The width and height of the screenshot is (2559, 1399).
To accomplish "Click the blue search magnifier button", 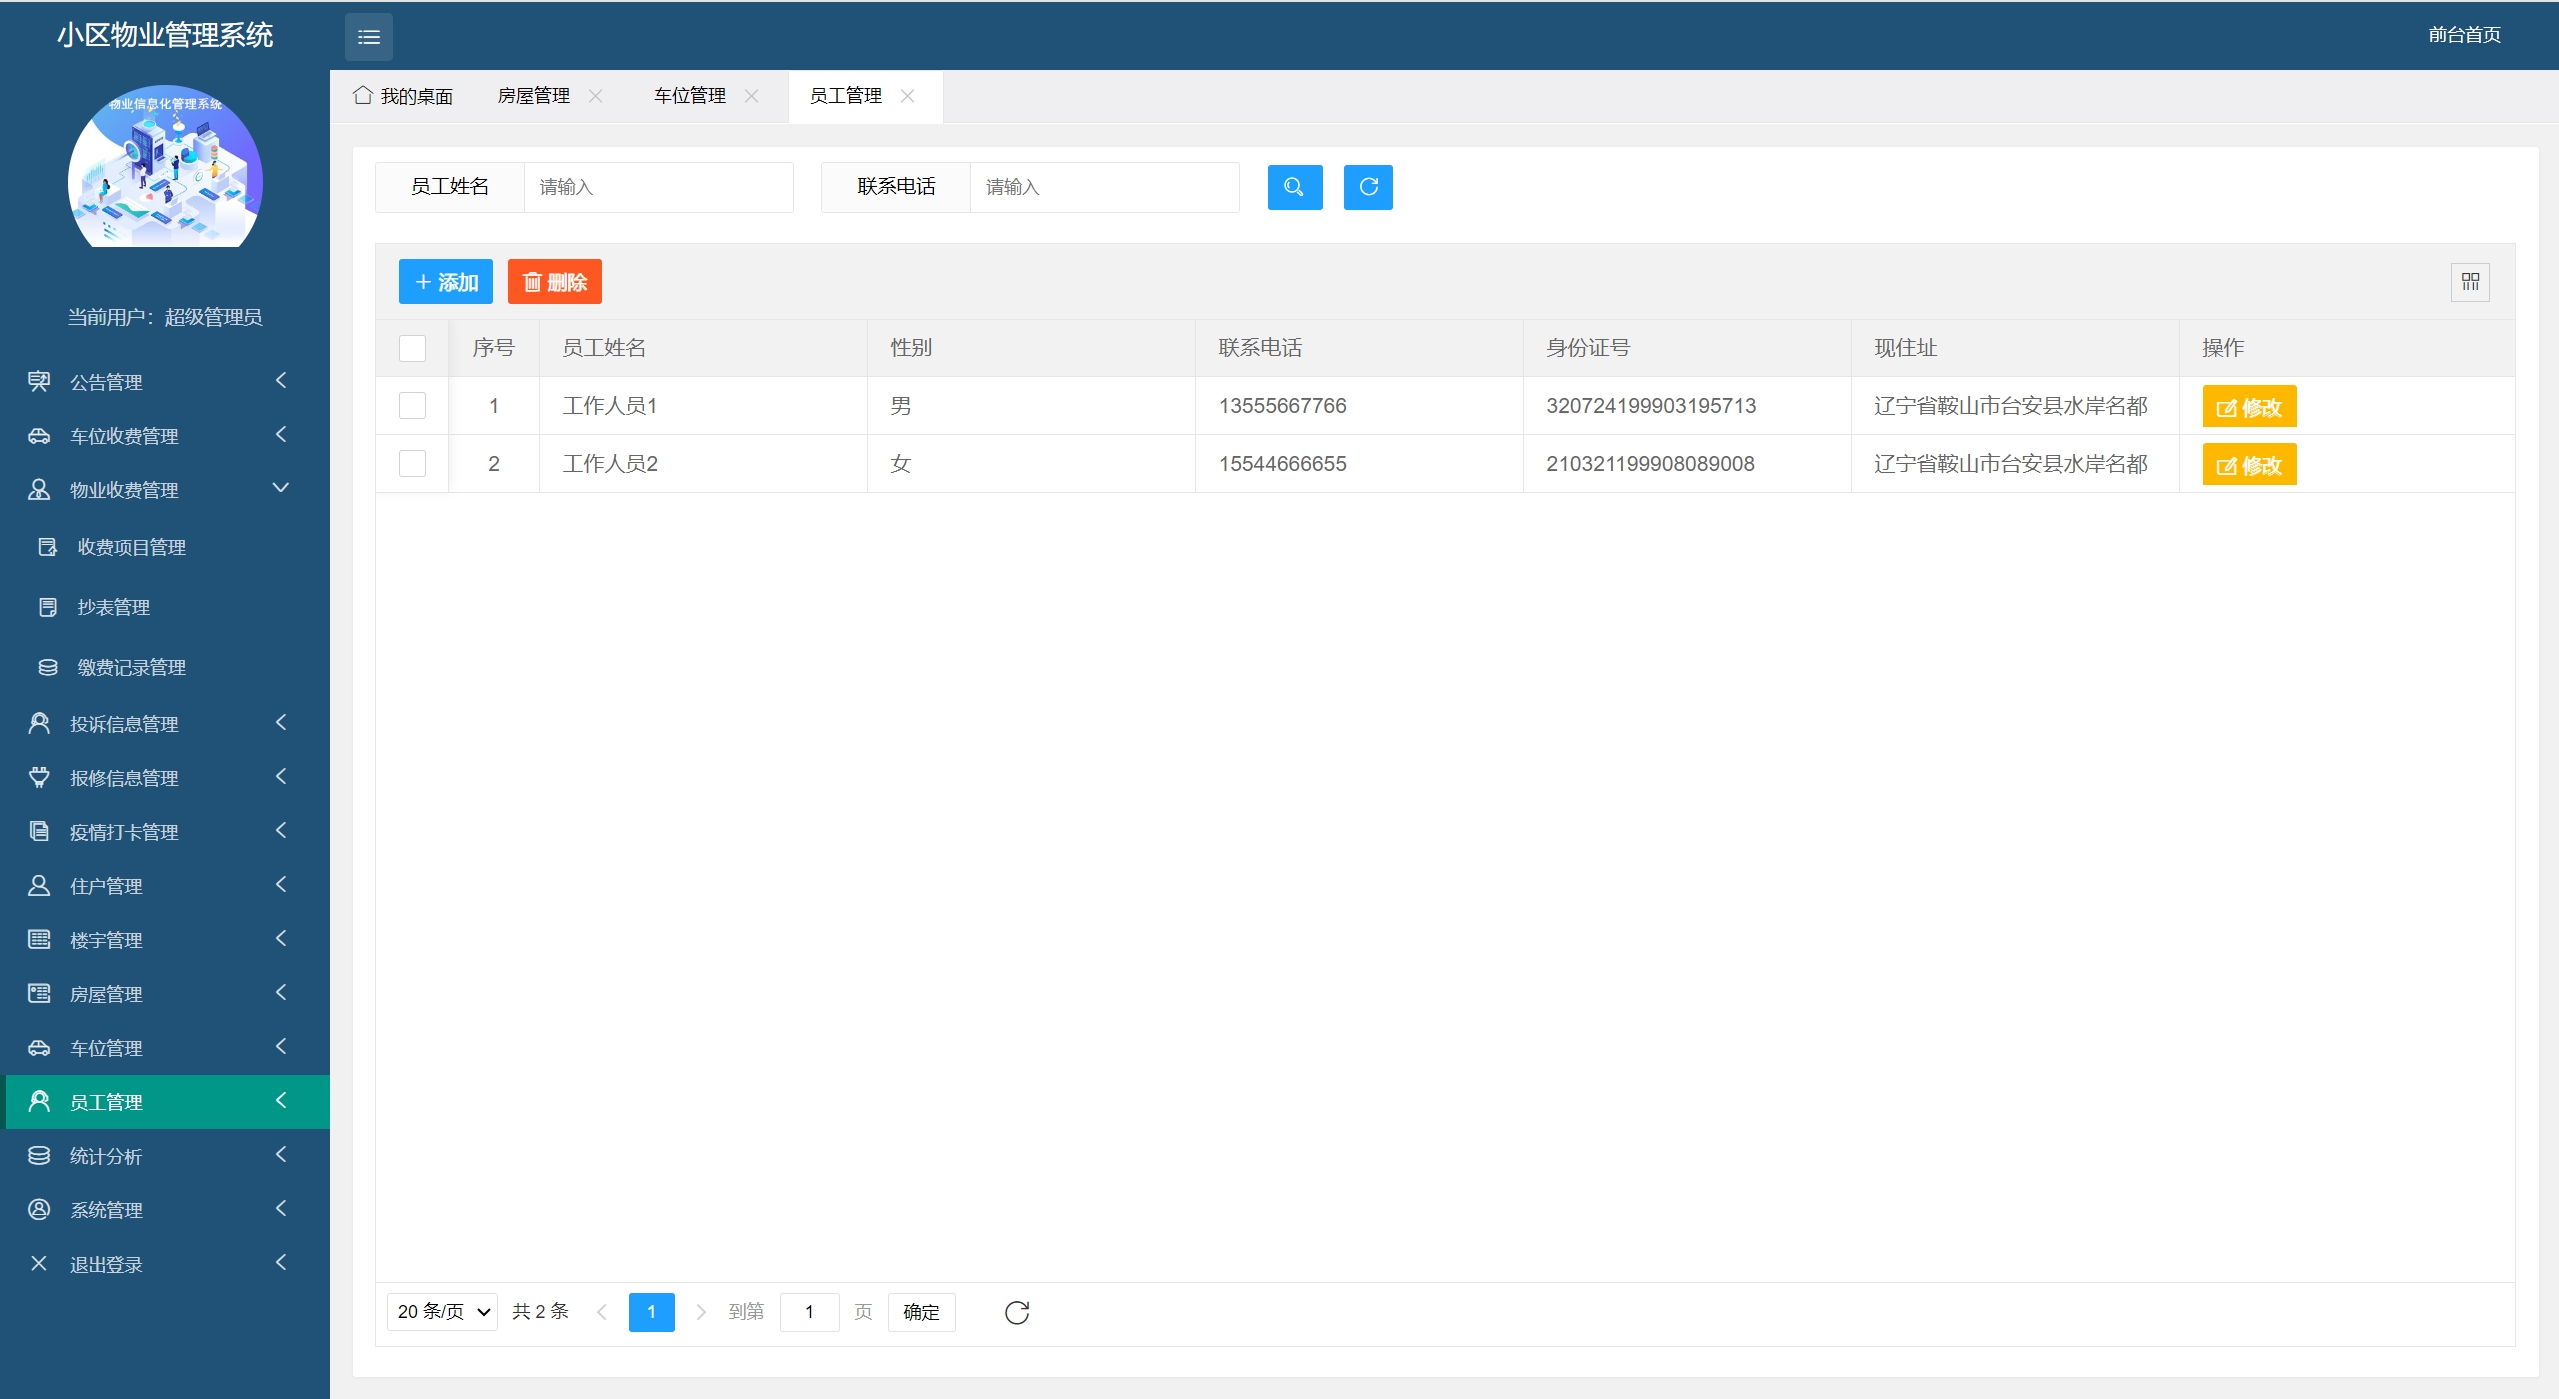I will [1294, 187].
